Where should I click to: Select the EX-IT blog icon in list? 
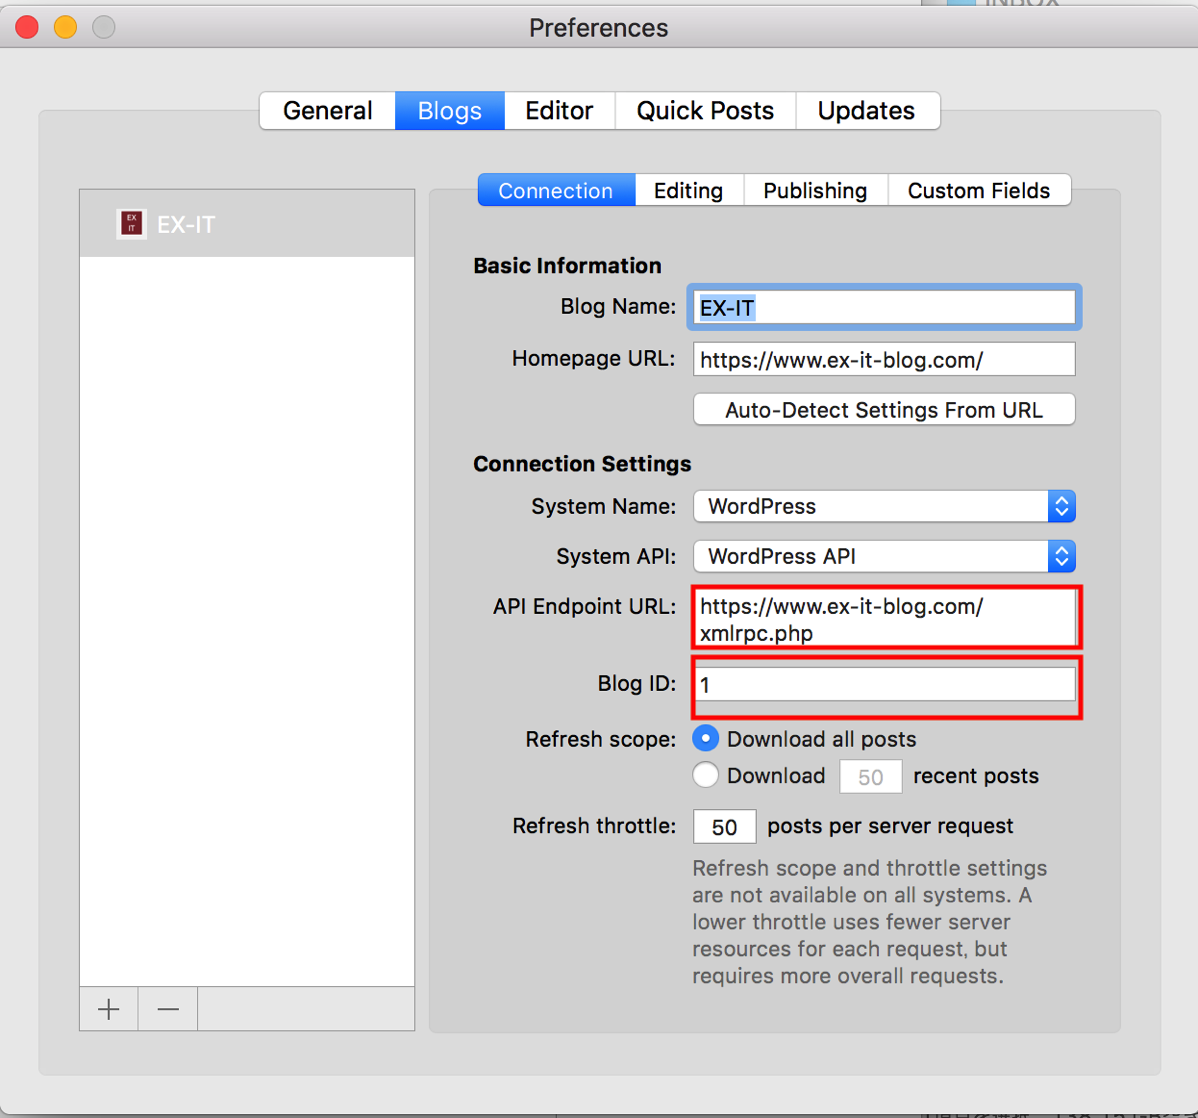click(x=131, y=224)
